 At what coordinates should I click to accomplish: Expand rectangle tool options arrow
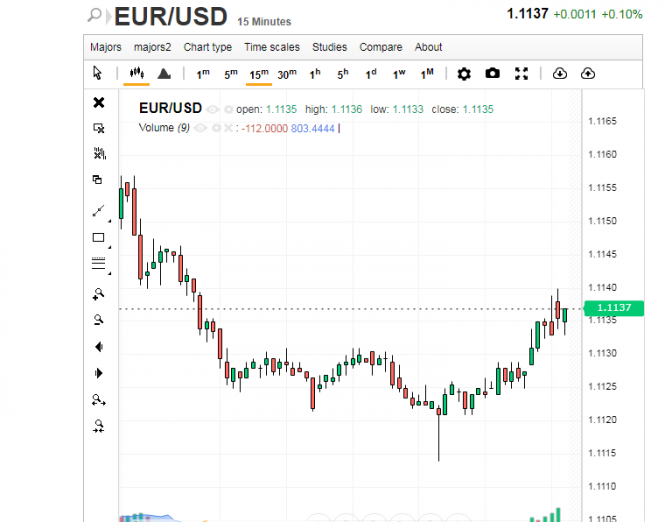pyautogui.click(x=109, y=247)
